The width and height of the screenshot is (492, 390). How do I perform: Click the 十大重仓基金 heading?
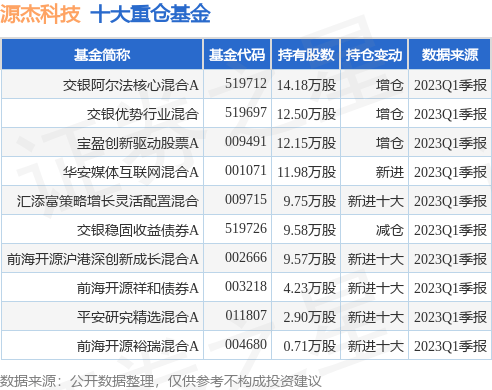point(150,14)
